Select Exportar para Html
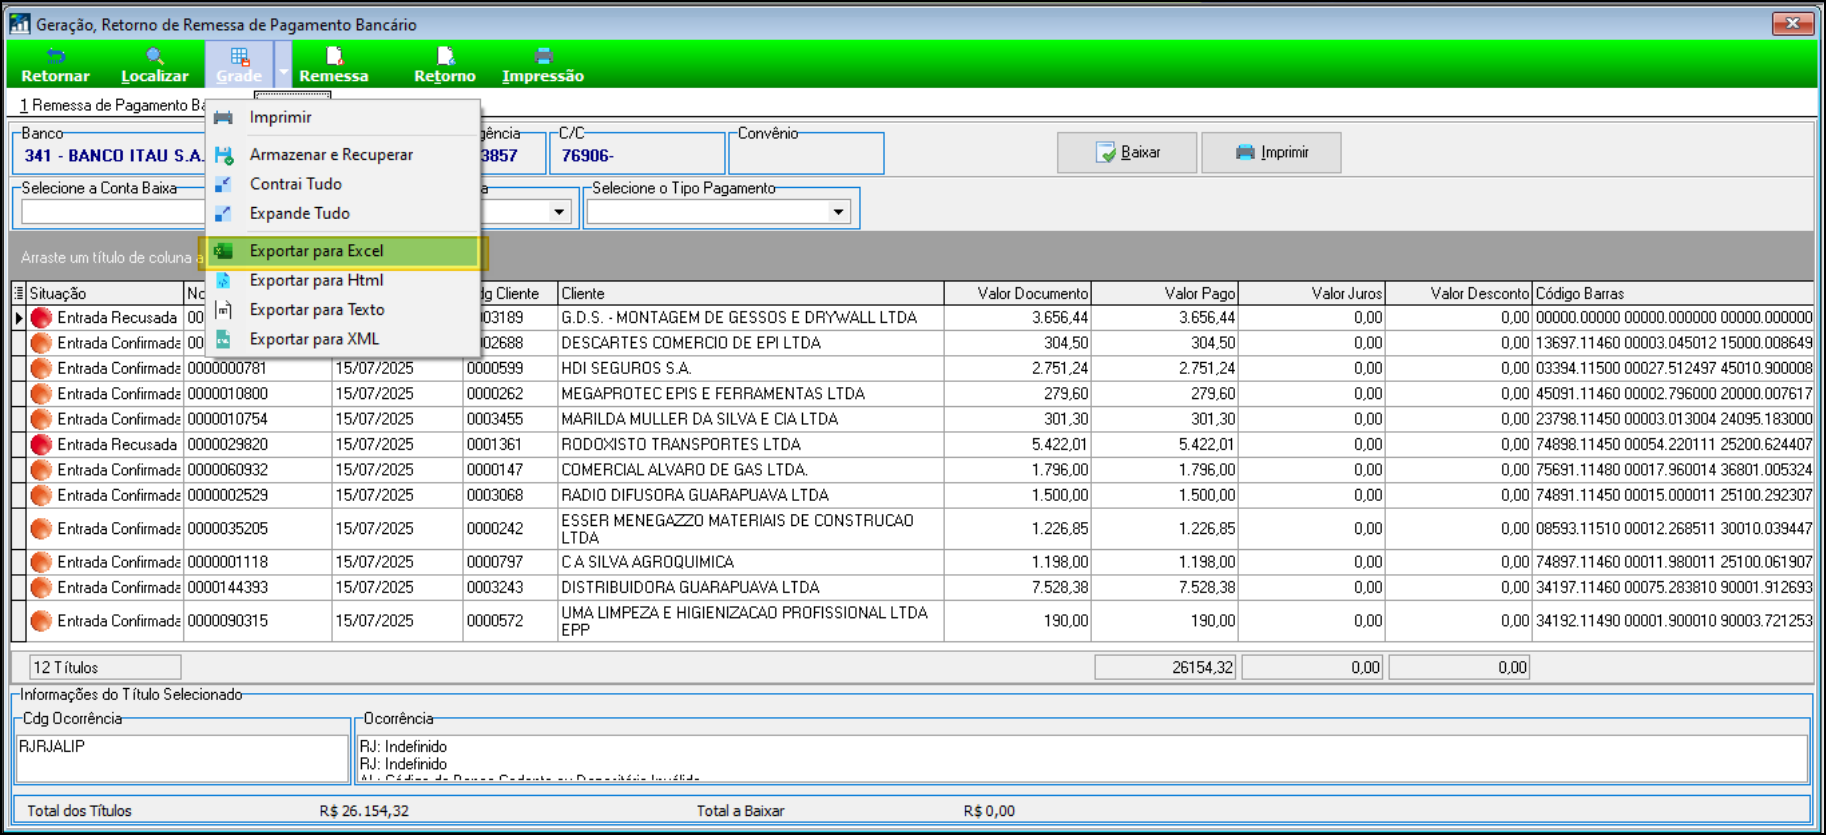Image resolution: width=1826 pixels, height=835 pixels. point(342,280)
